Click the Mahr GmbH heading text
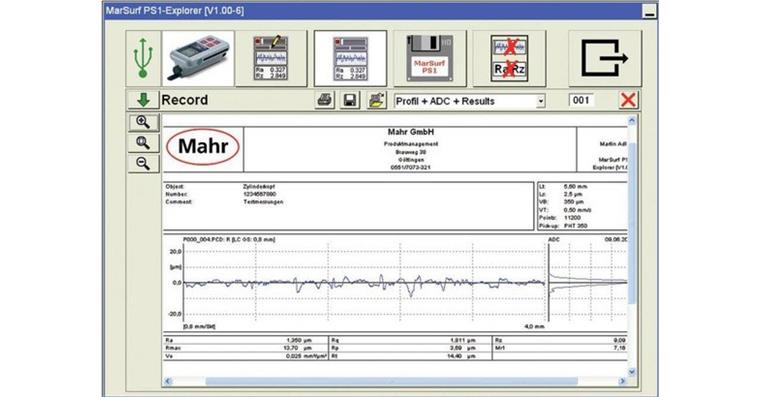The width and height of the screenshot is (760, 397). [411, 132]
